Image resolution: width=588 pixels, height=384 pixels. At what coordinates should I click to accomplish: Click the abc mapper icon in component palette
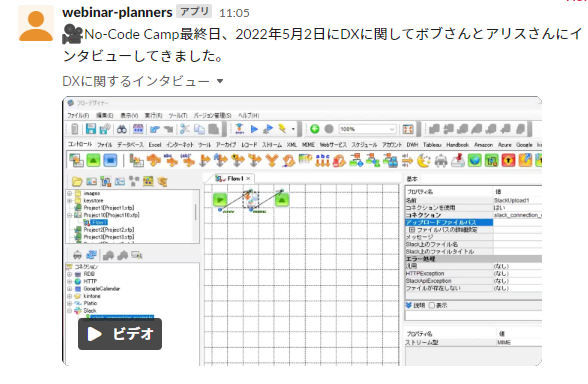click(x=322, y=160)
